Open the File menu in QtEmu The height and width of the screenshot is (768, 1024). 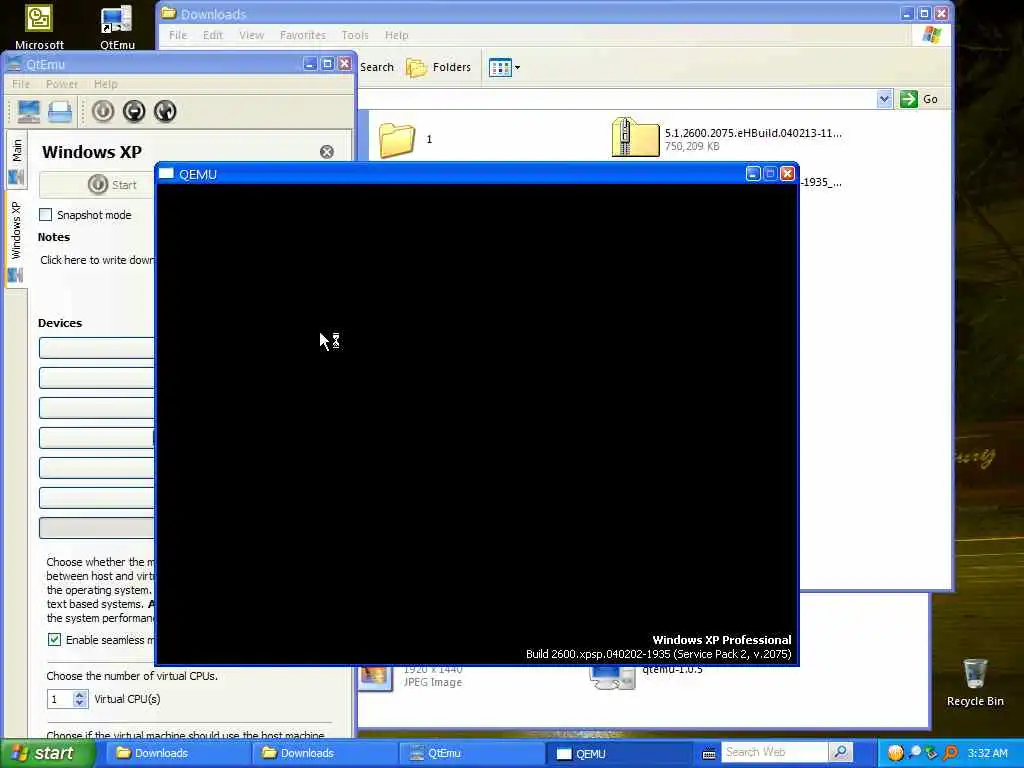pos(21,84)
